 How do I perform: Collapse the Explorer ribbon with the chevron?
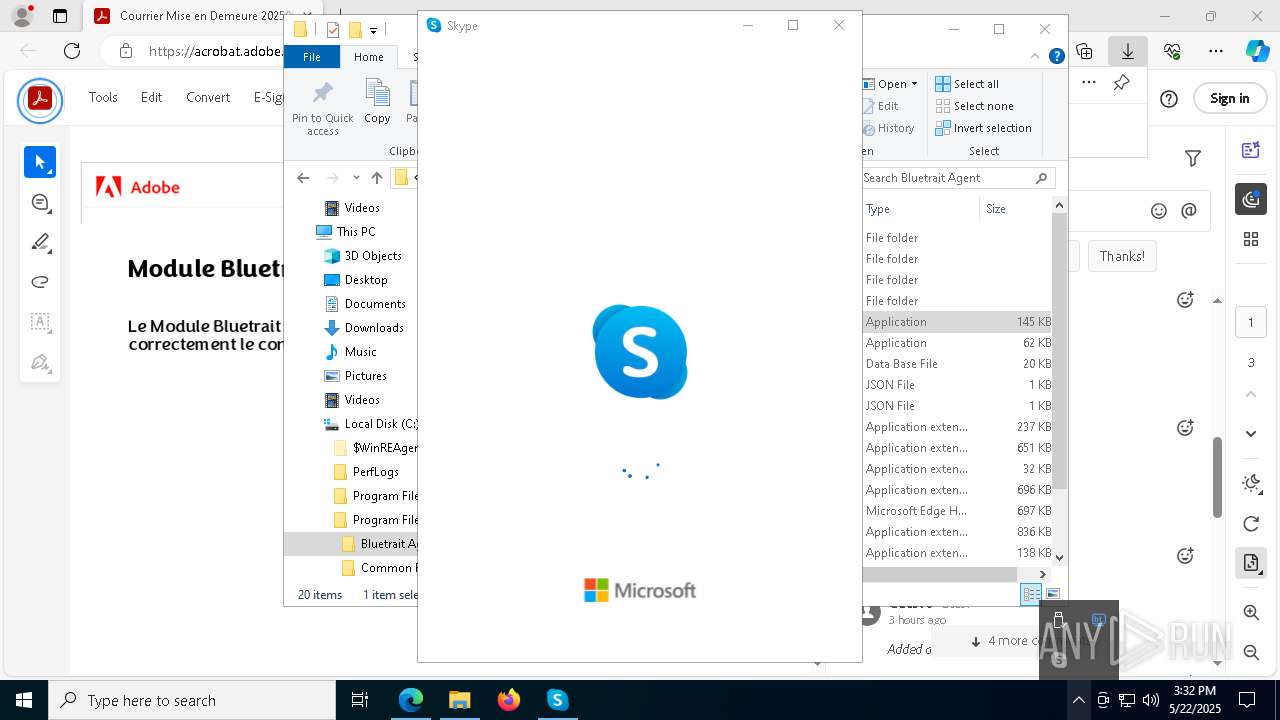pos(1037,57)
